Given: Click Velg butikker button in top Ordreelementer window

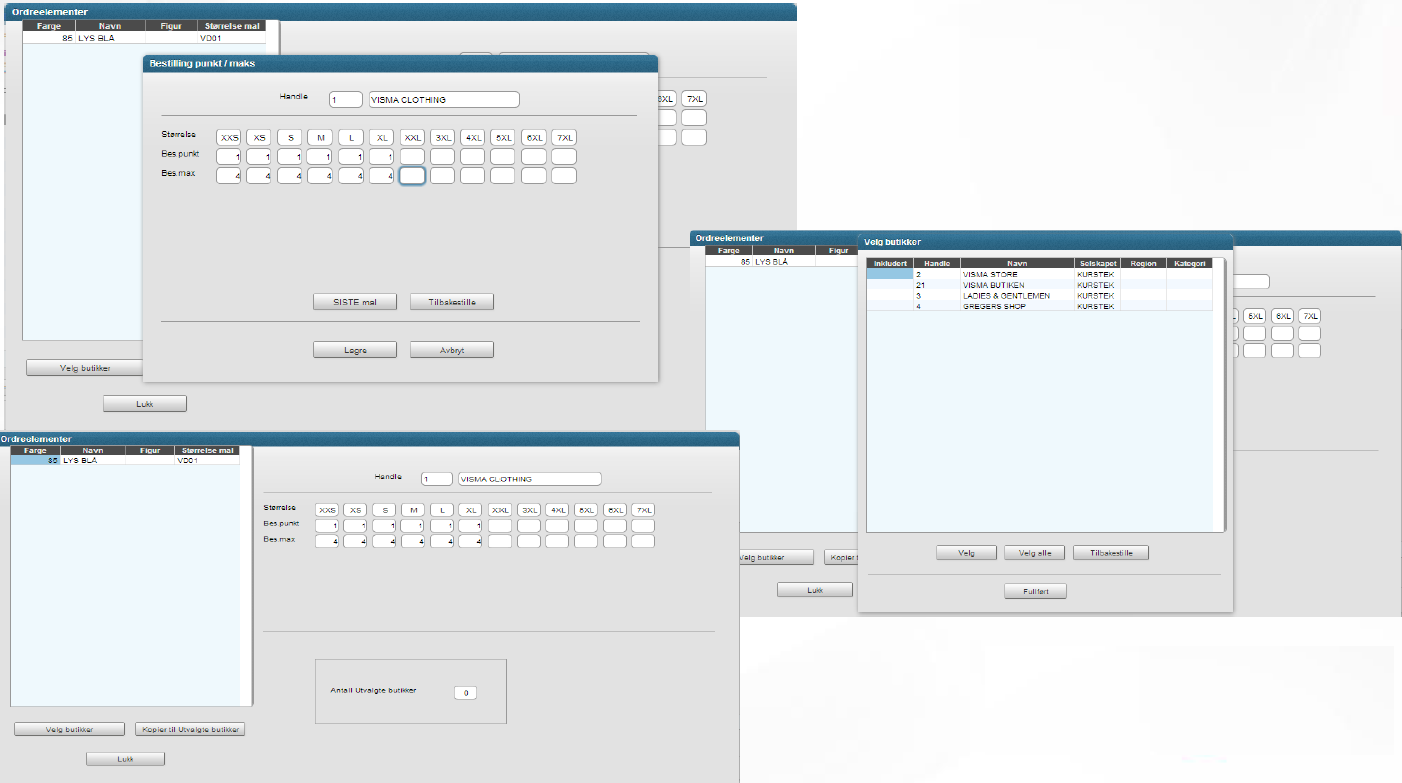Looking at the screenshot, I should tap(84, 368).
